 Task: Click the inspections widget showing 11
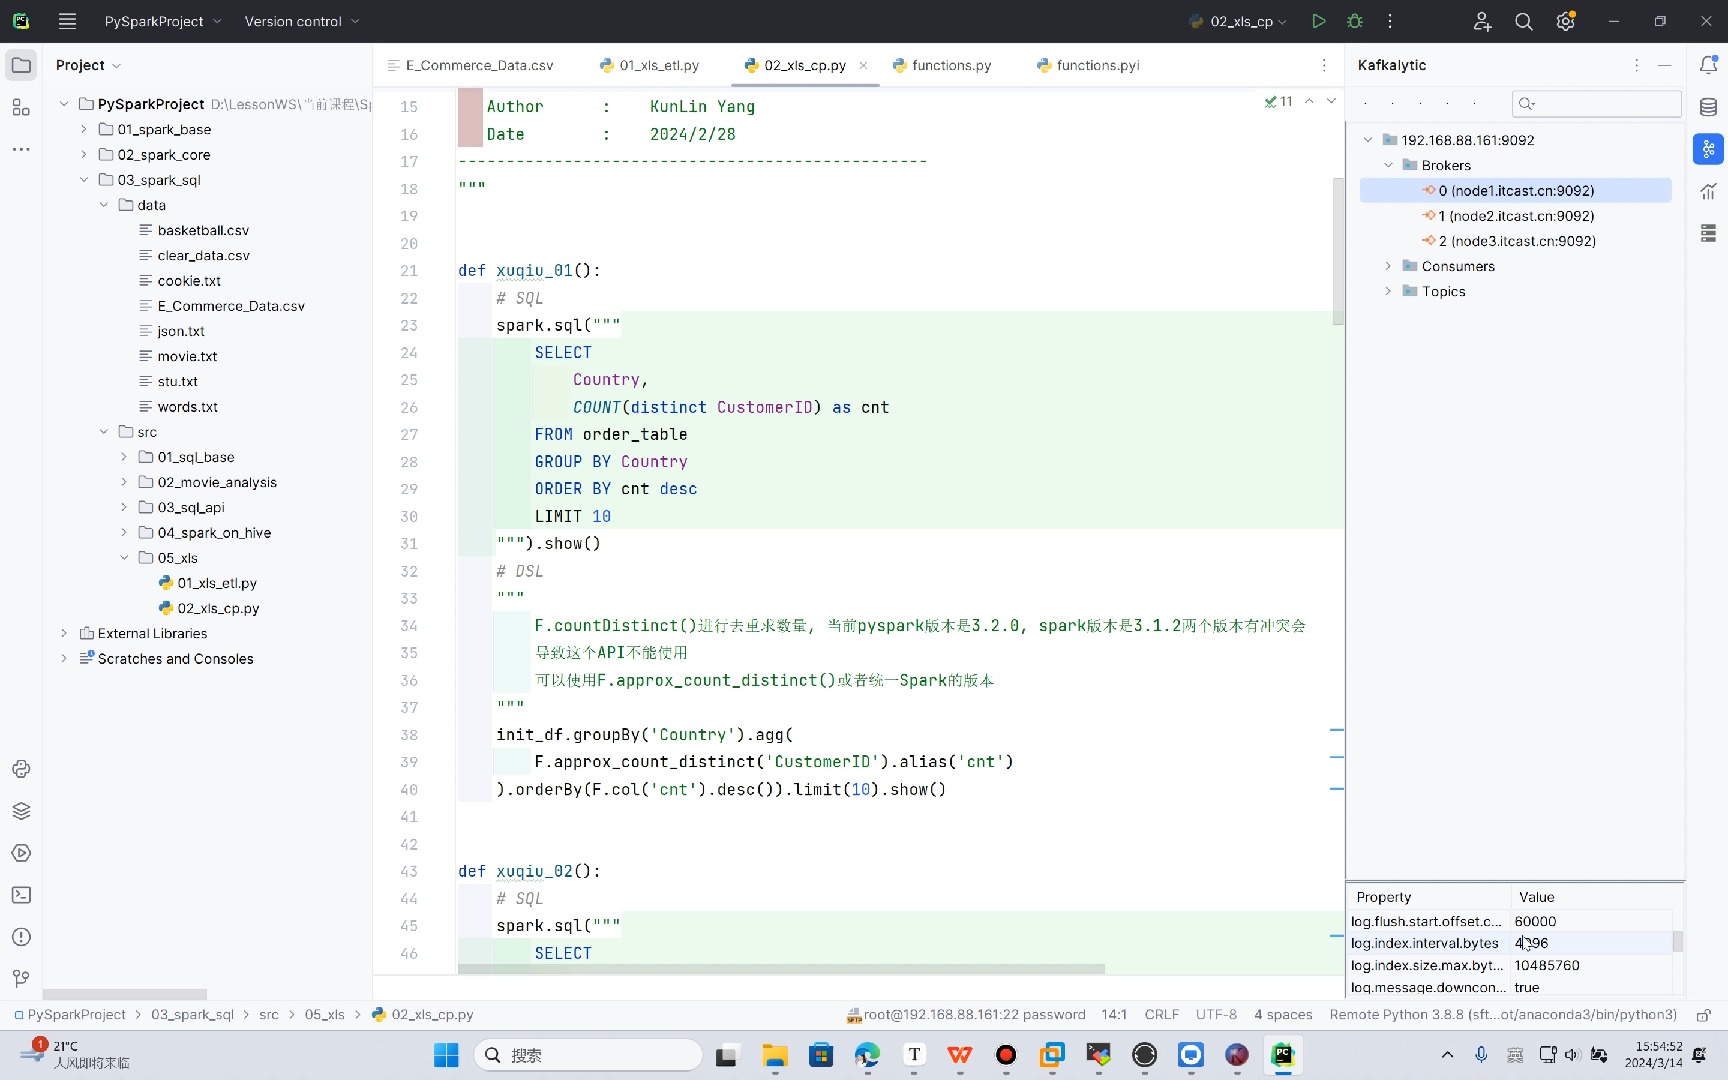tap(1278, 101)
